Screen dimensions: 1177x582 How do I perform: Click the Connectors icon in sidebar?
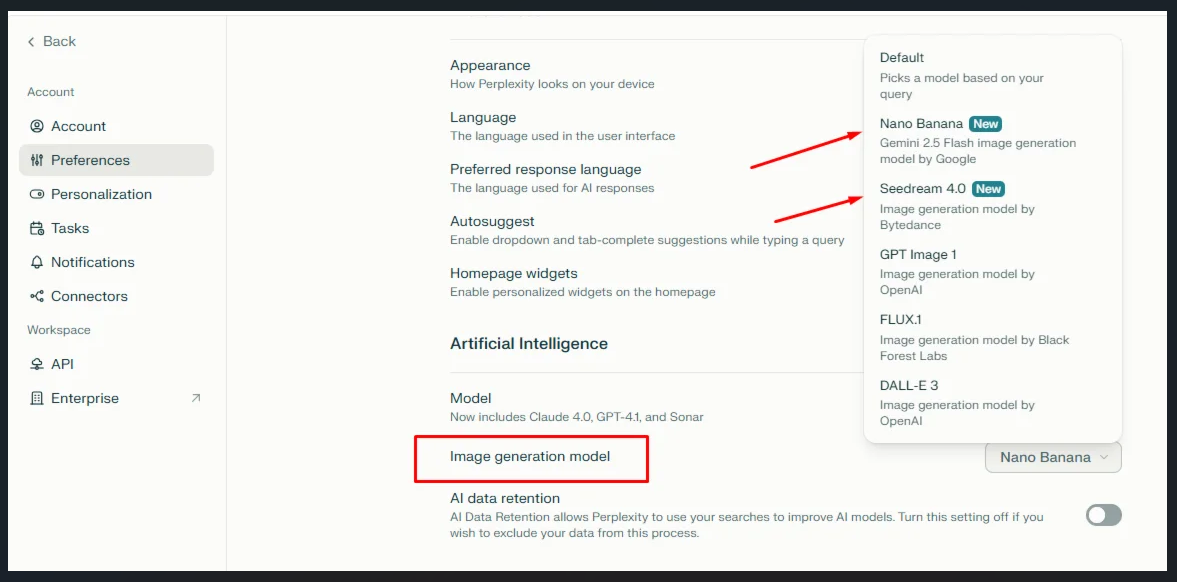tap(37, 296)
